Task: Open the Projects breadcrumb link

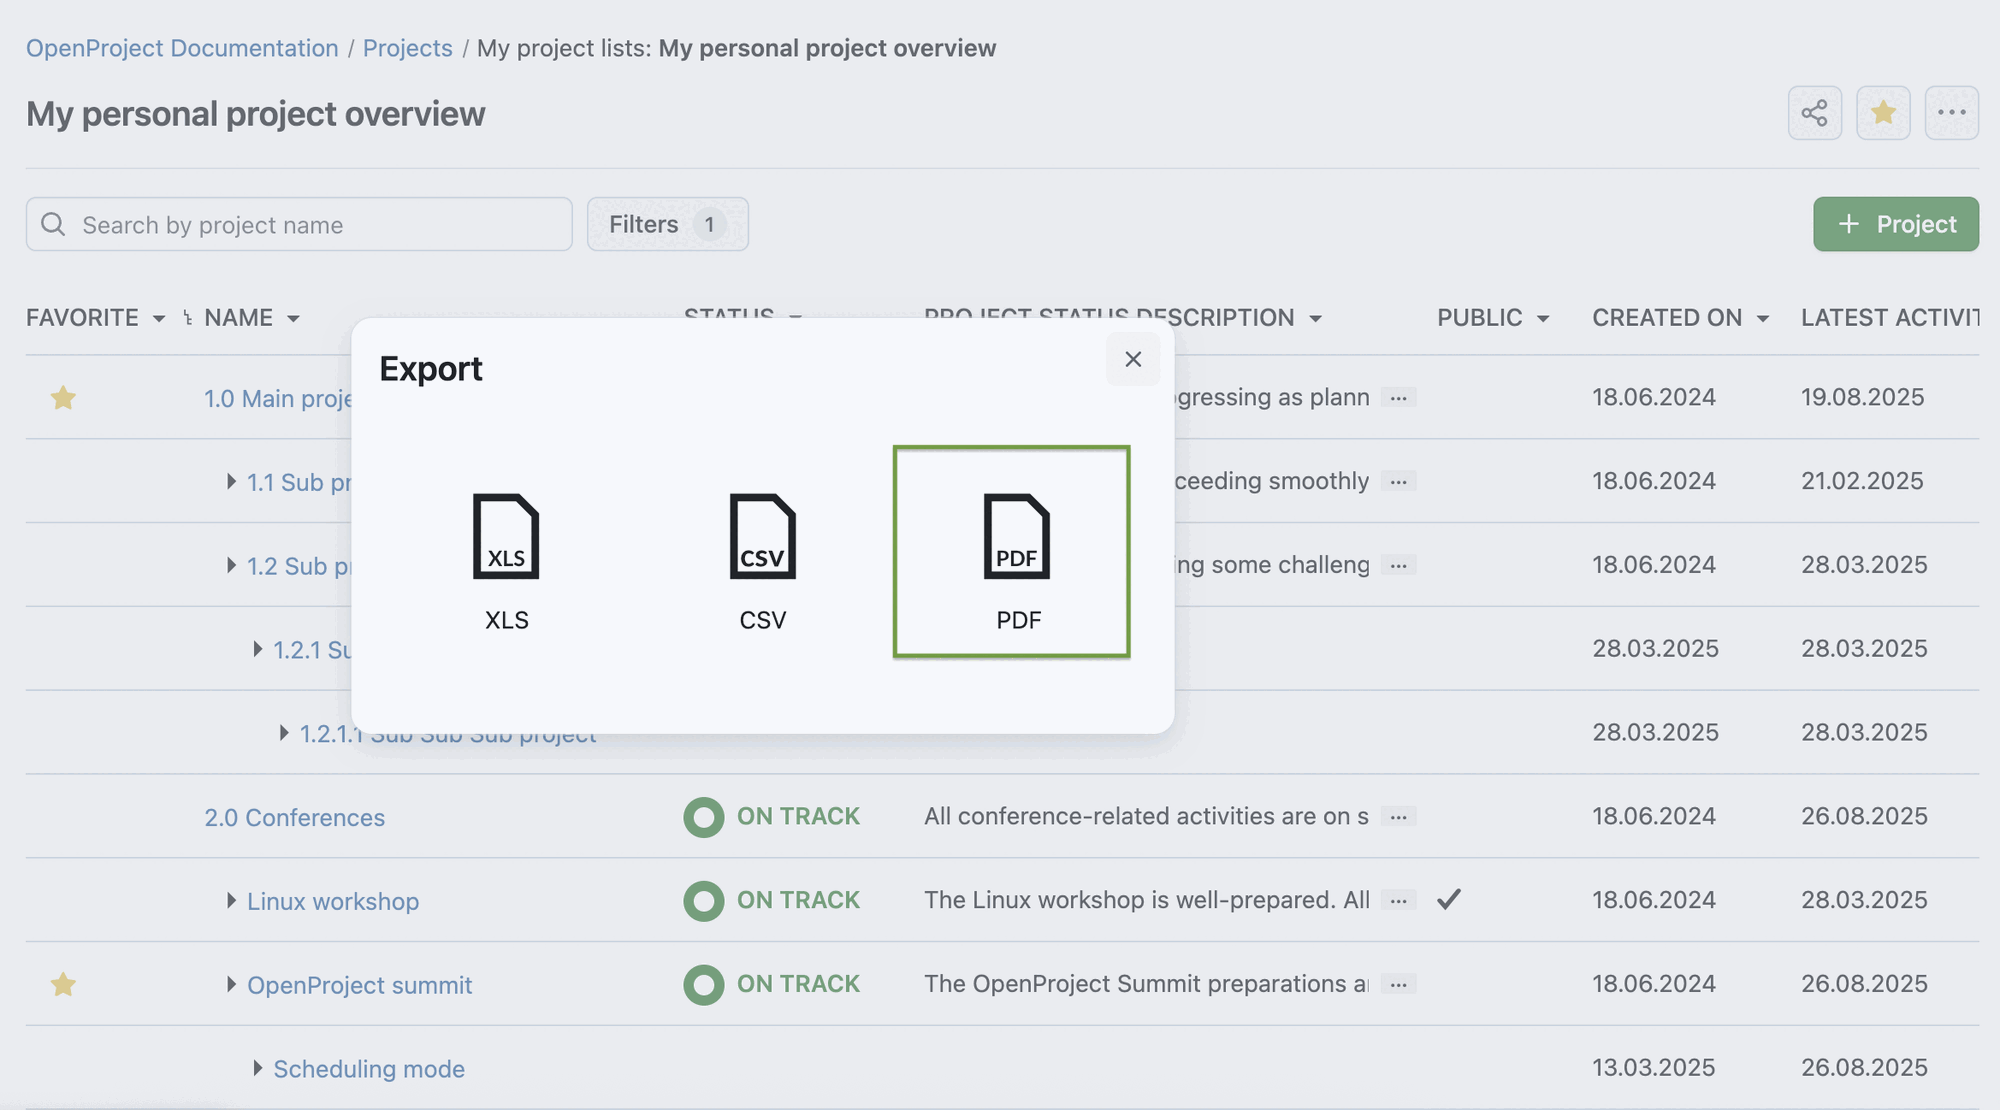Action: coord(407,47)
